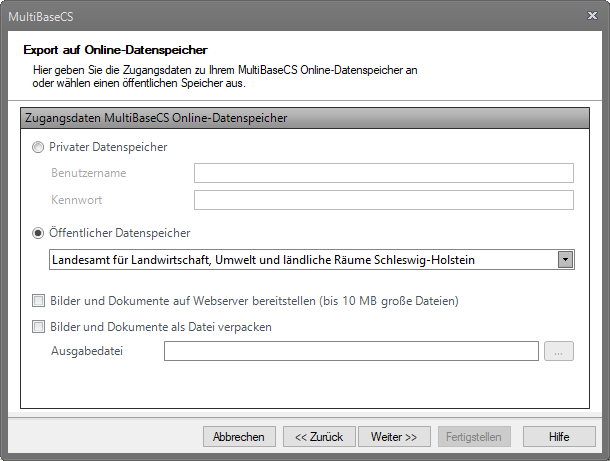Screen dimensions: 610x461
Task: Tick Bilder und Dokumente als Datei verpacken
Action: pos(38,326)
